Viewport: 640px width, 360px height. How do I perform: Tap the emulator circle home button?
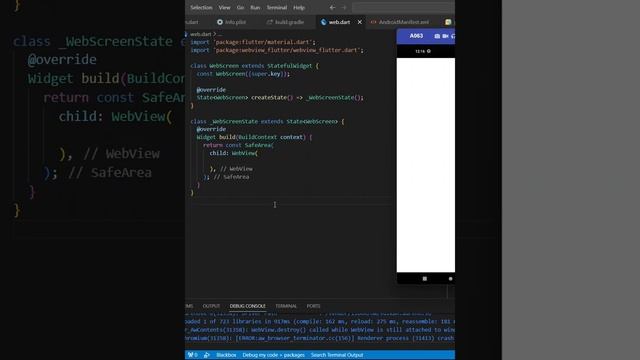click(x=450, y=279)
